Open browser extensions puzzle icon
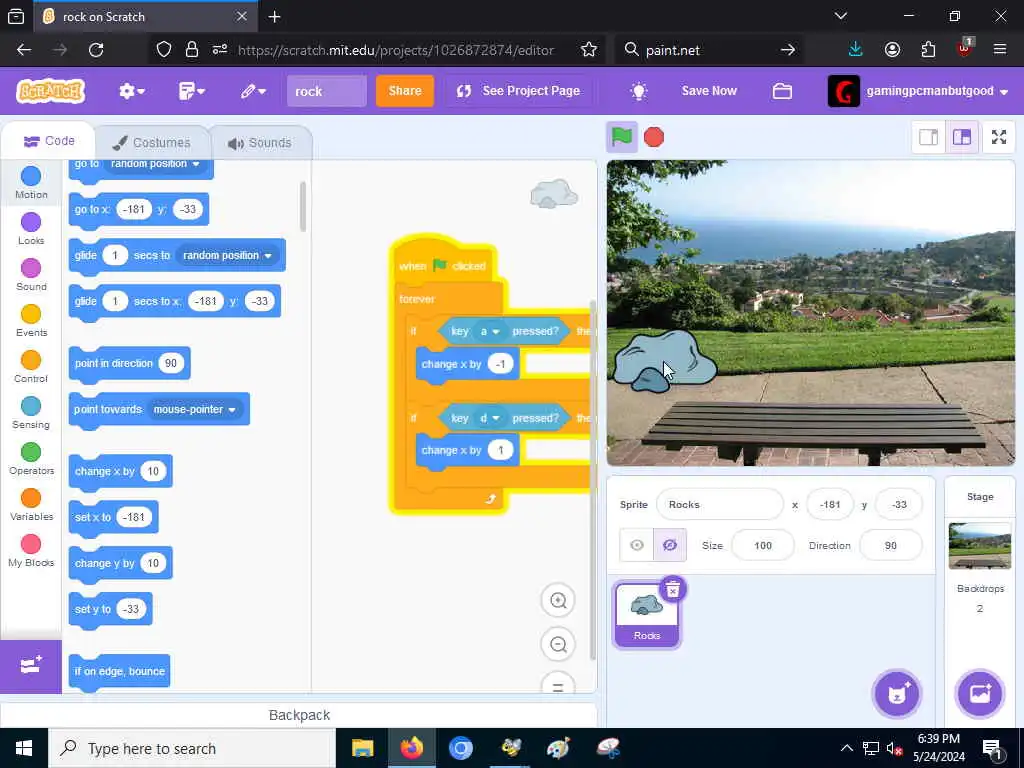Screen dimensions: 1024x768 pyautogui.click(x=927, y=50)
